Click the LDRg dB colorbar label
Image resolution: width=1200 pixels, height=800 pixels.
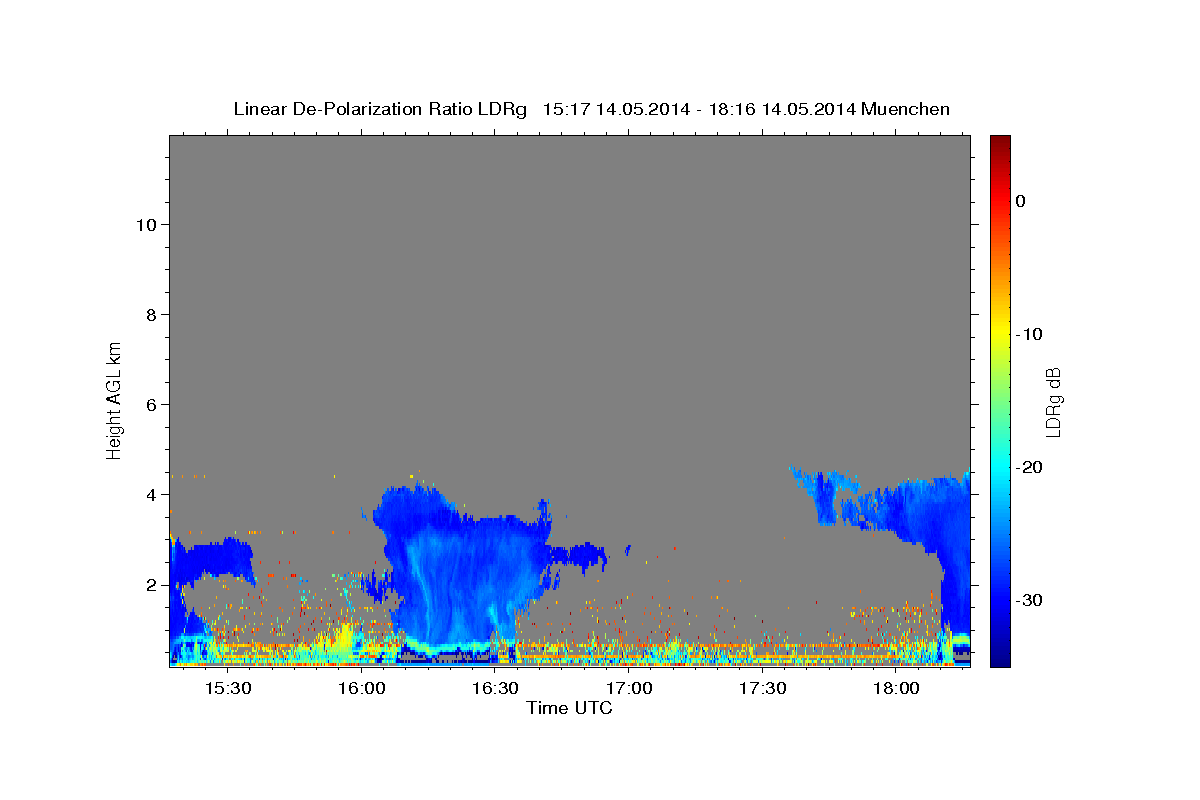1053,401
